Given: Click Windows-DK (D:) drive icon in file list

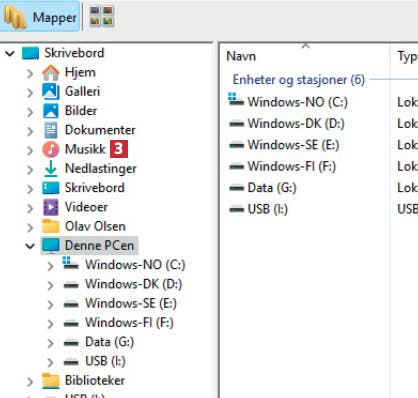Looking at the screenshot, I should (x=236, y=124).
